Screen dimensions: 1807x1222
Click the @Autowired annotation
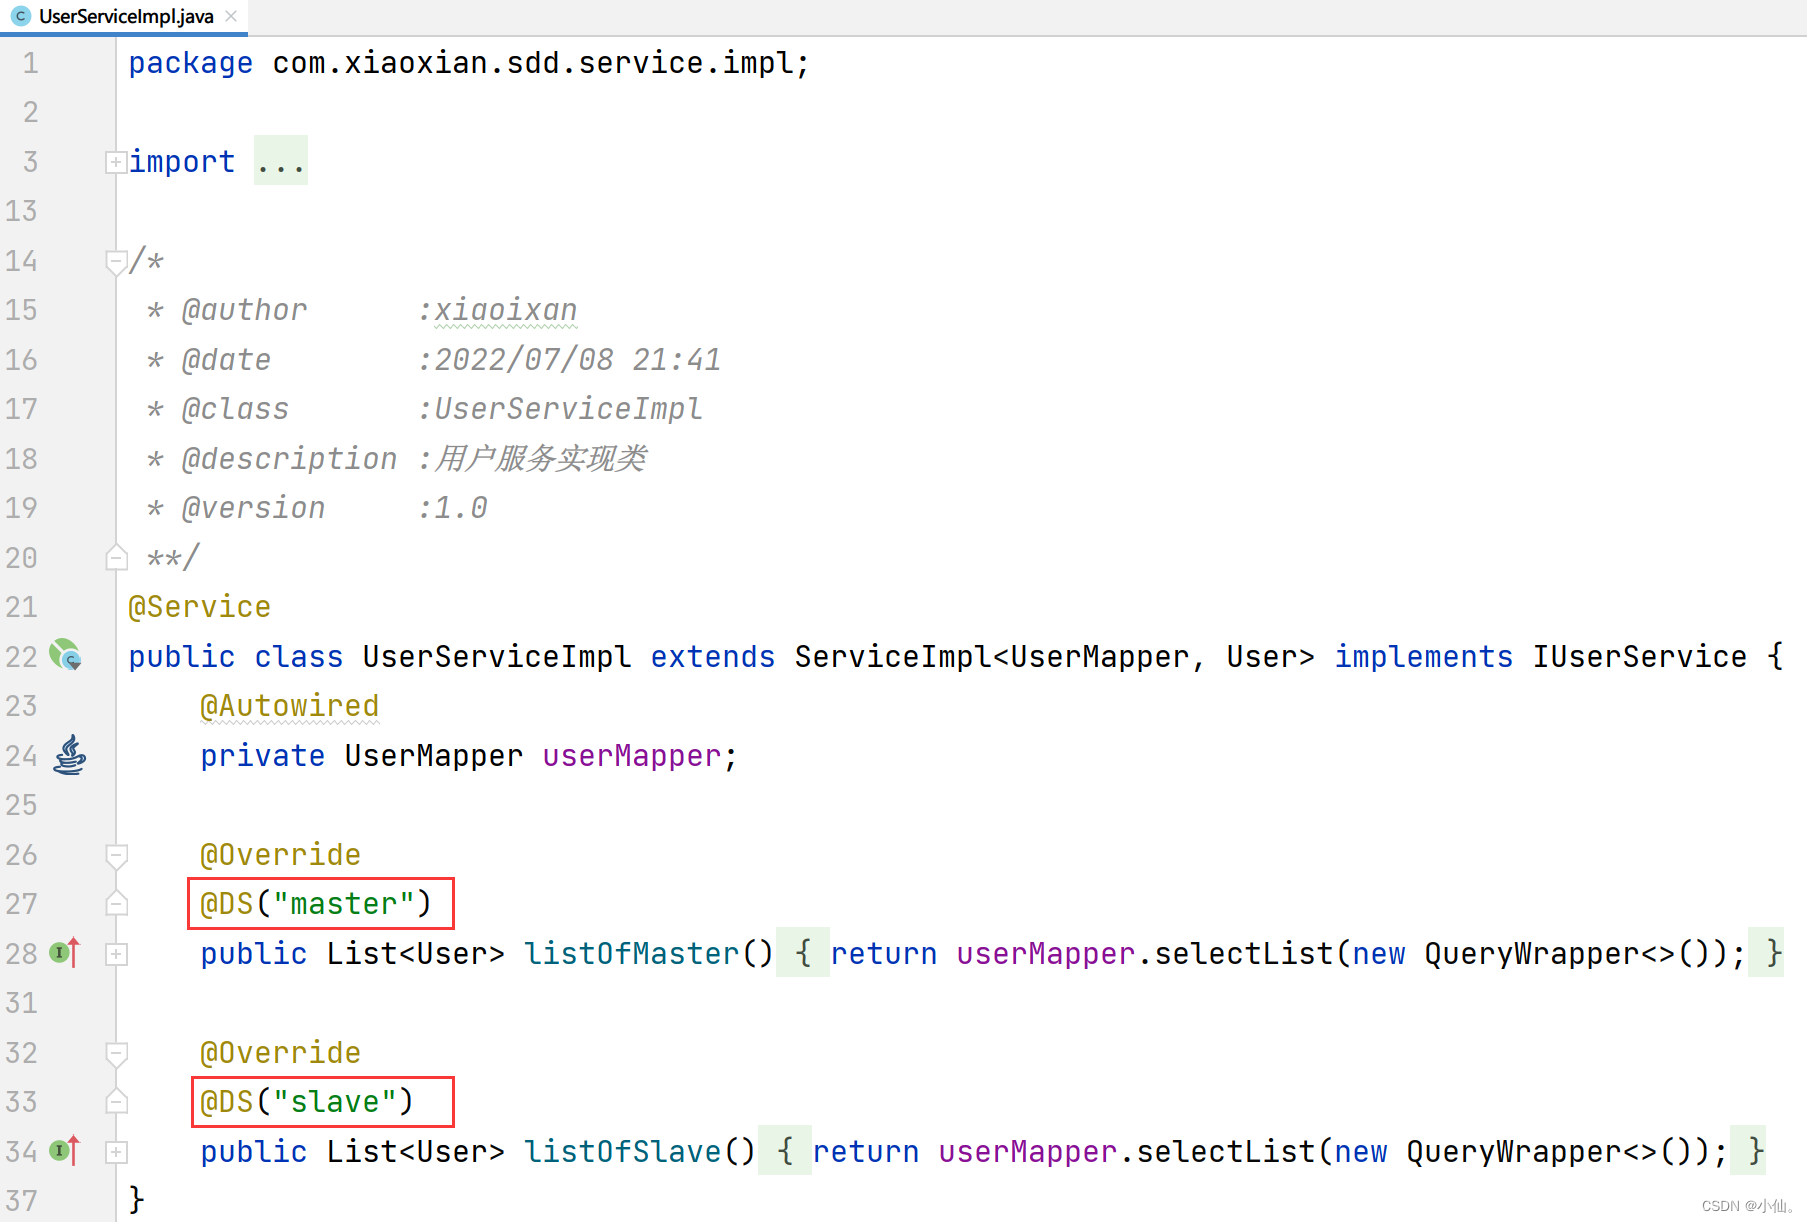pyautogui.click(x=290, y=706)
